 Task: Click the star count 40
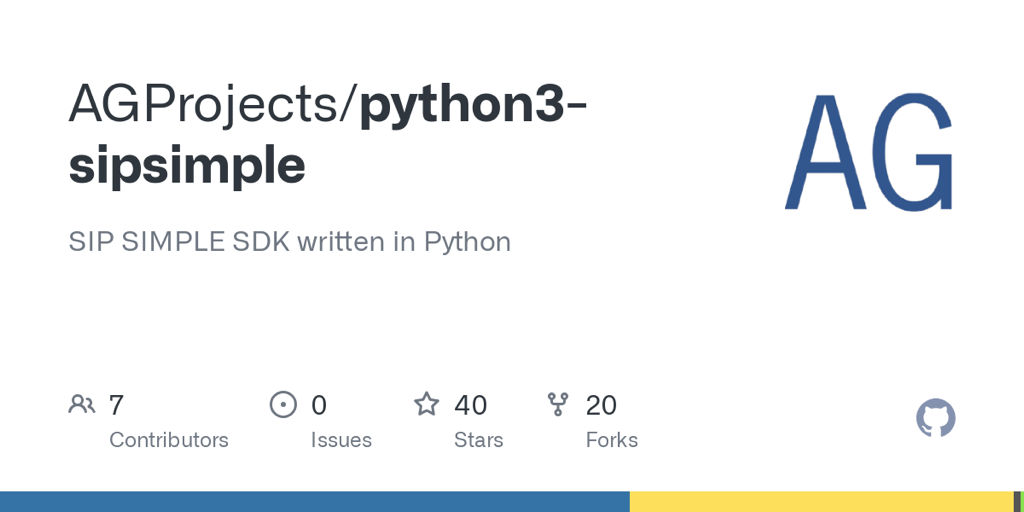[x=470, y=405]
